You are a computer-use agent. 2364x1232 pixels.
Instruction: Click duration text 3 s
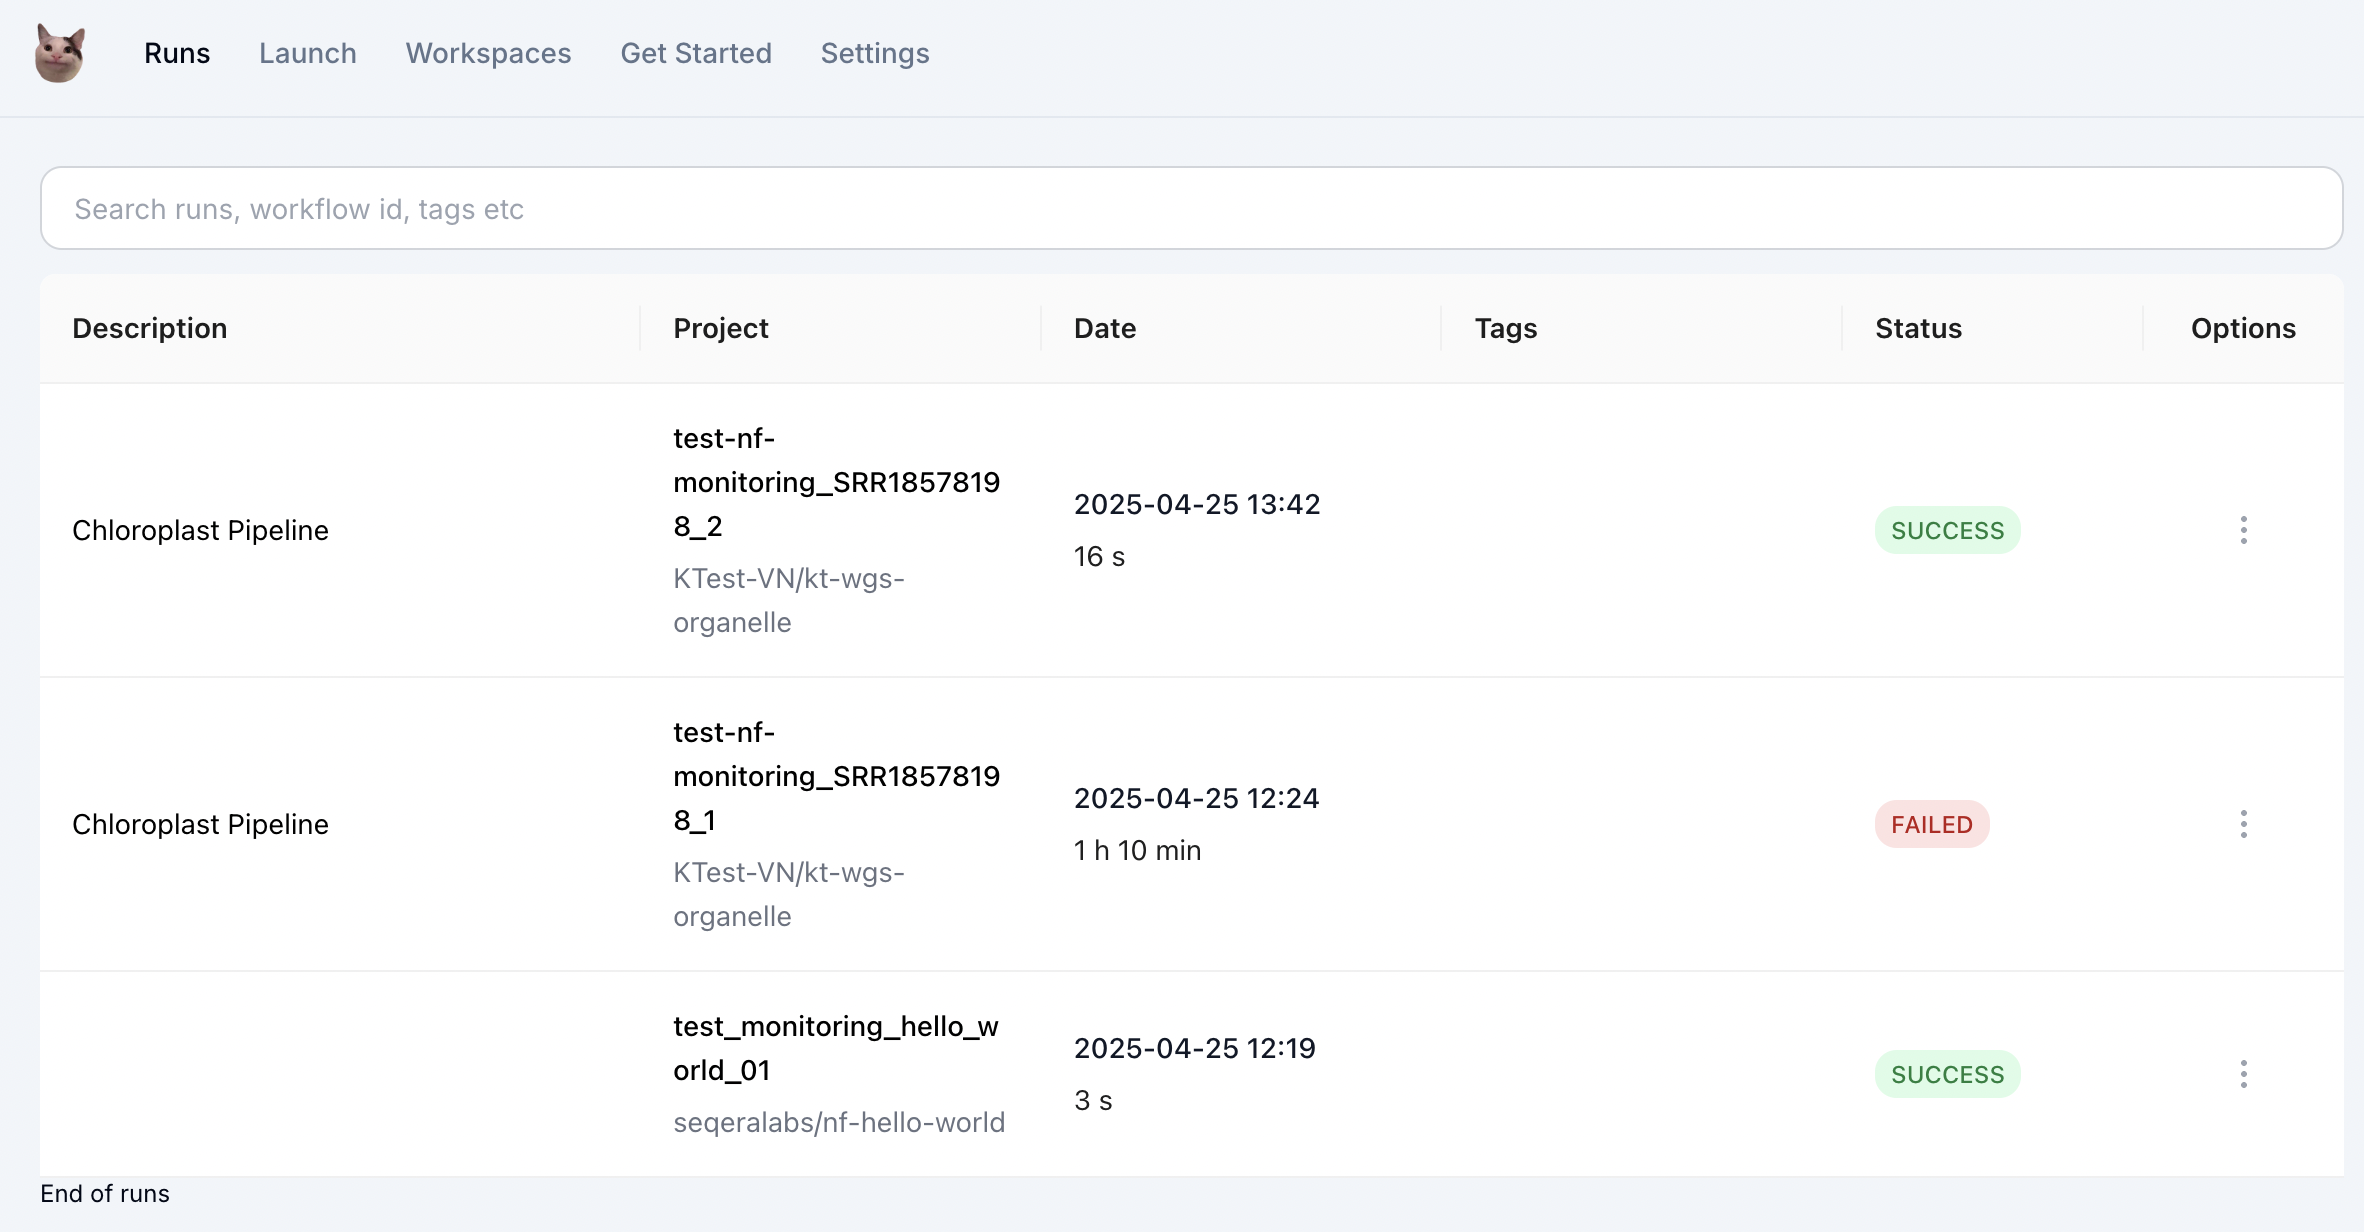click(x=1093, y=1100)
